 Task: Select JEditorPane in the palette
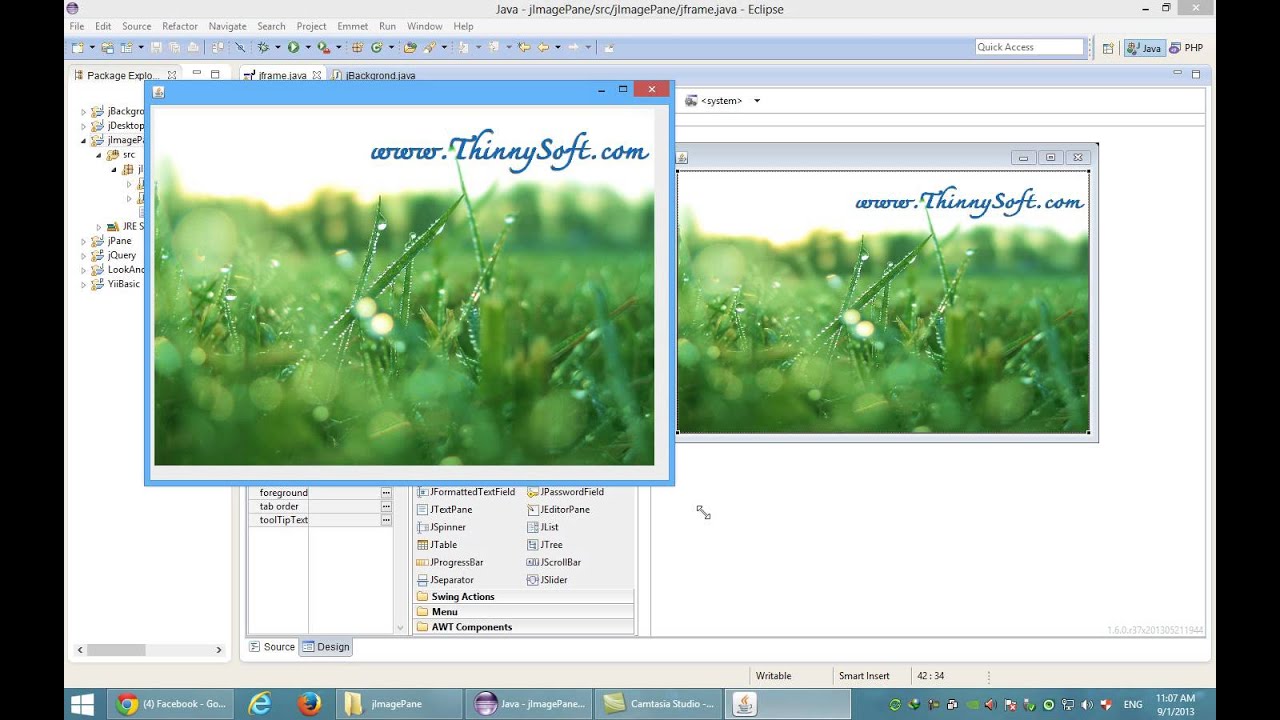(x=558, y=510)
